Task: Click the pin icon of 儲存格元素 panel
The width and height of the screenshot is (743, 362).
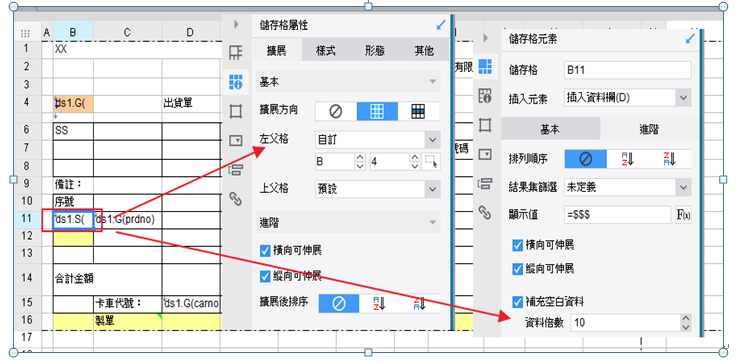Action: tap(690, 38)
